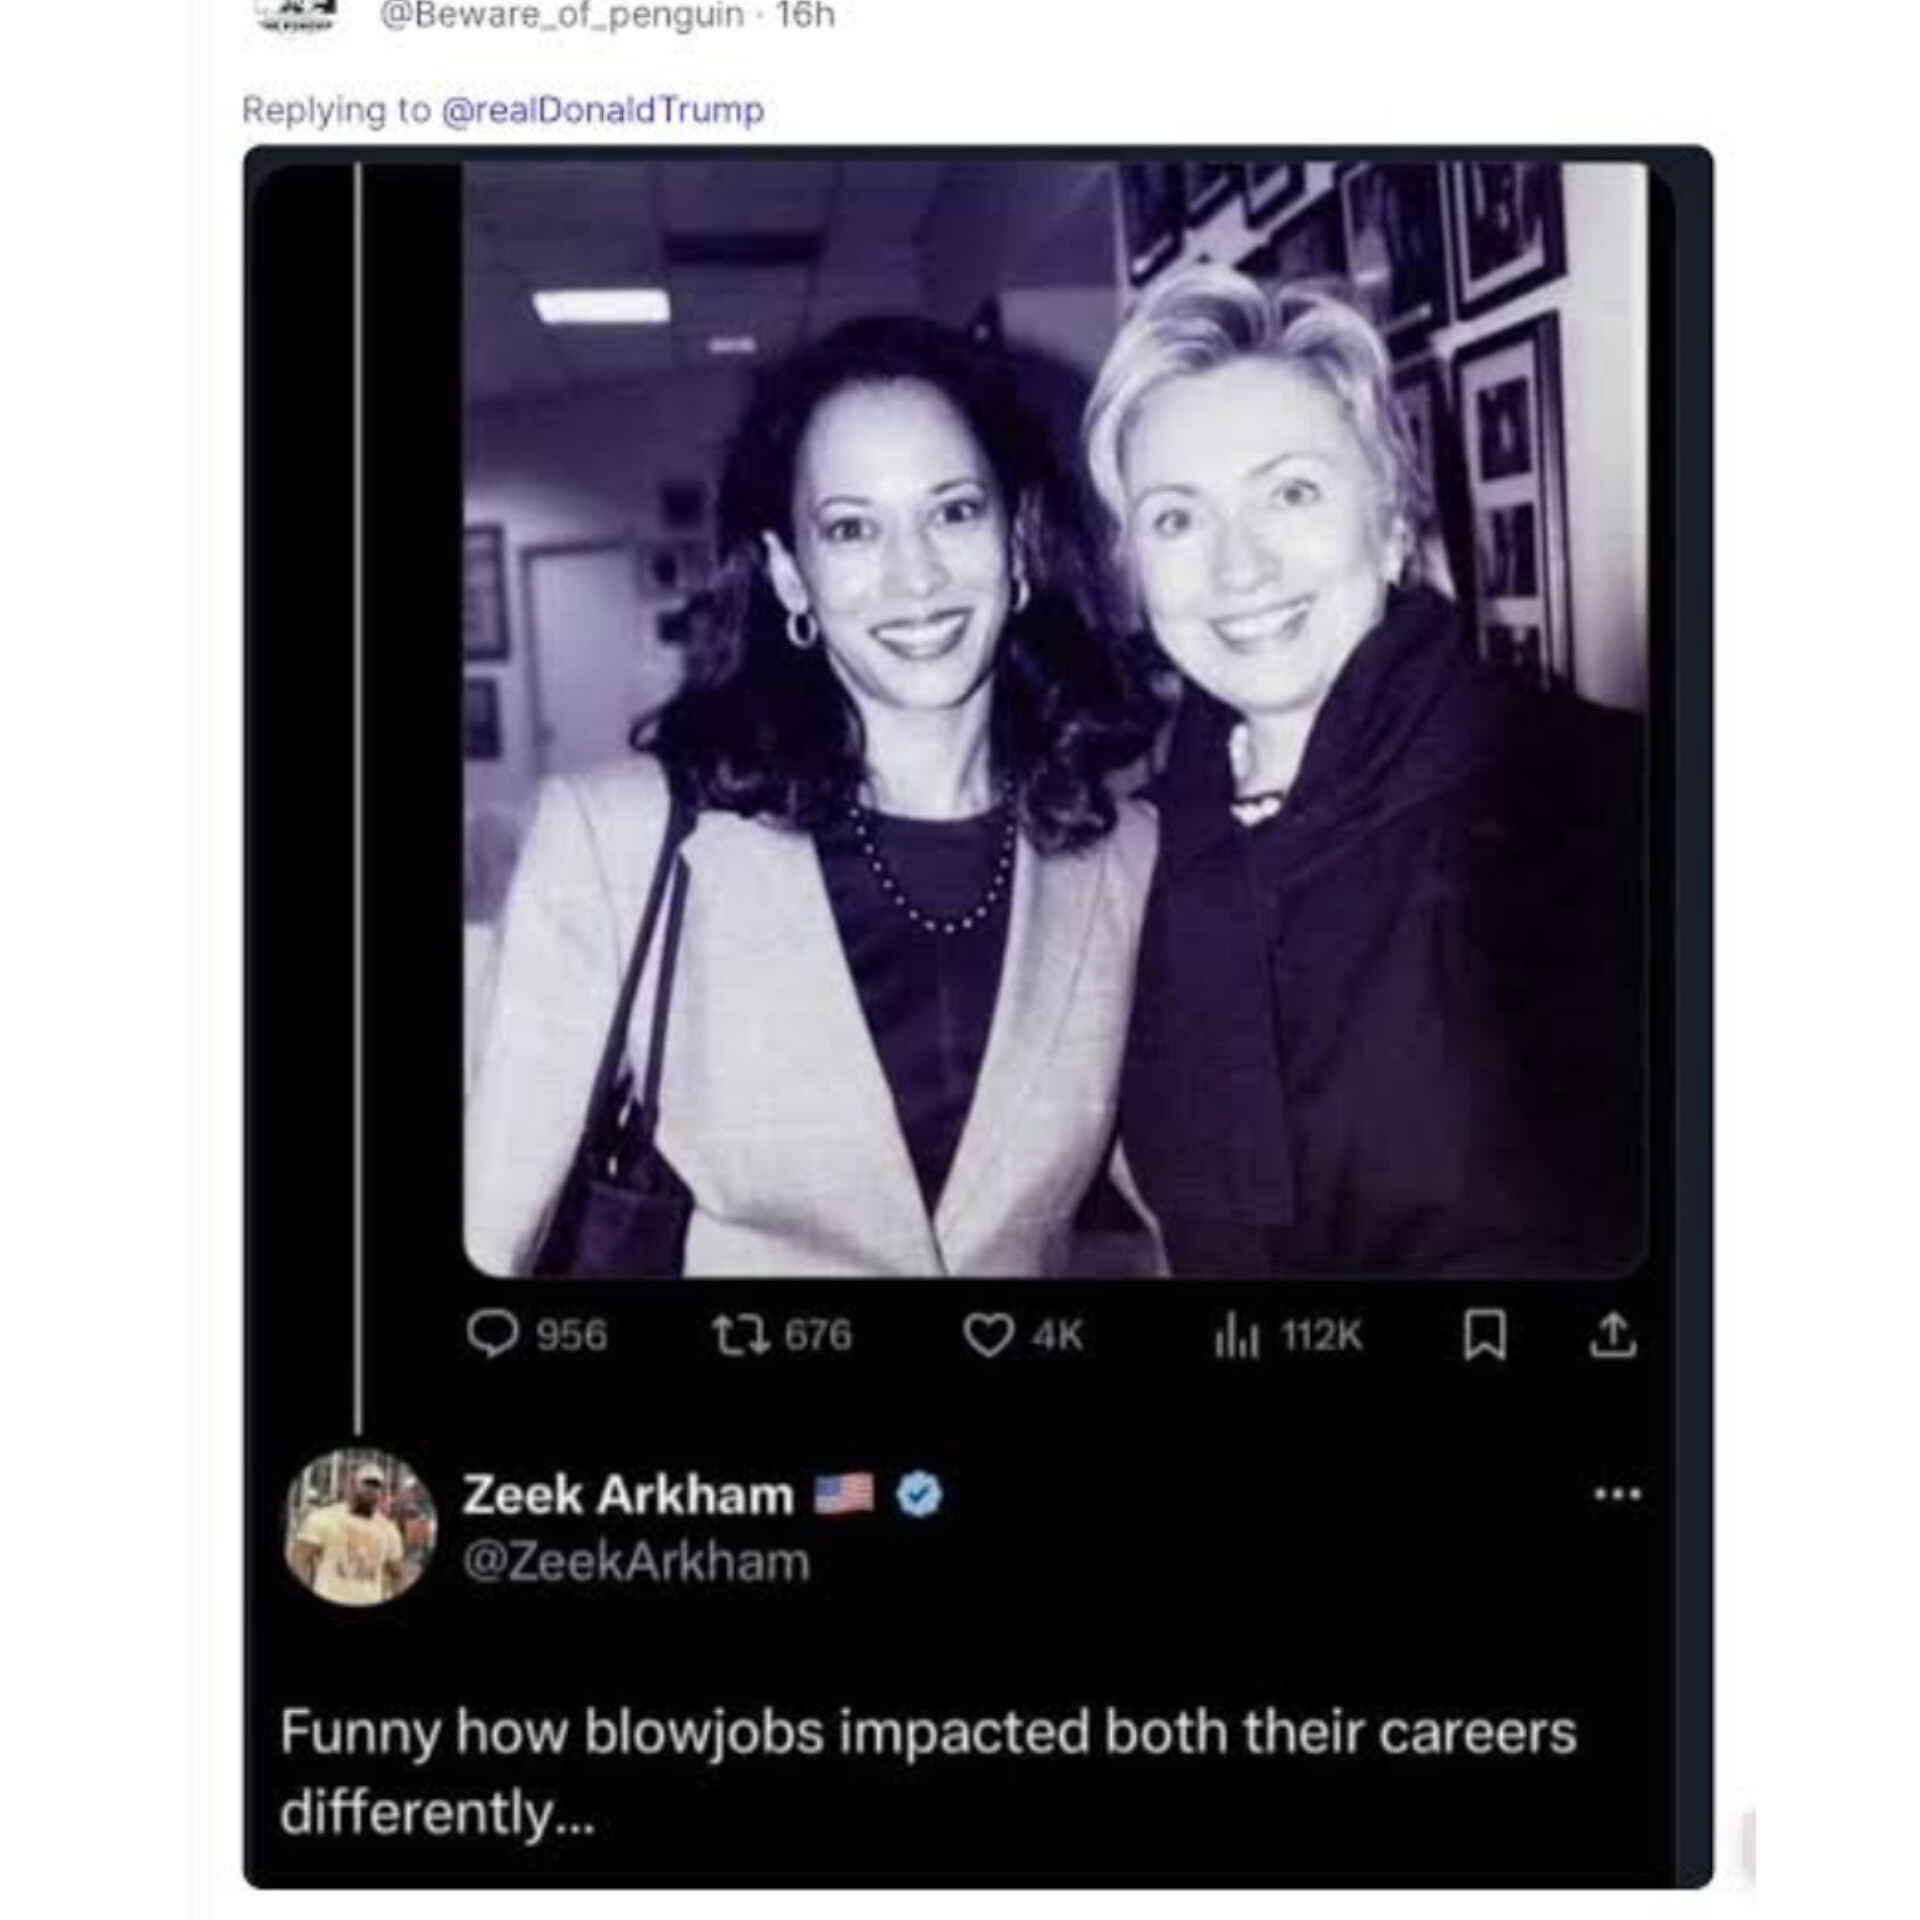Screen dimensions: 1920x1920
Task: Click the 112K views count
Action: point(1321,1336)
